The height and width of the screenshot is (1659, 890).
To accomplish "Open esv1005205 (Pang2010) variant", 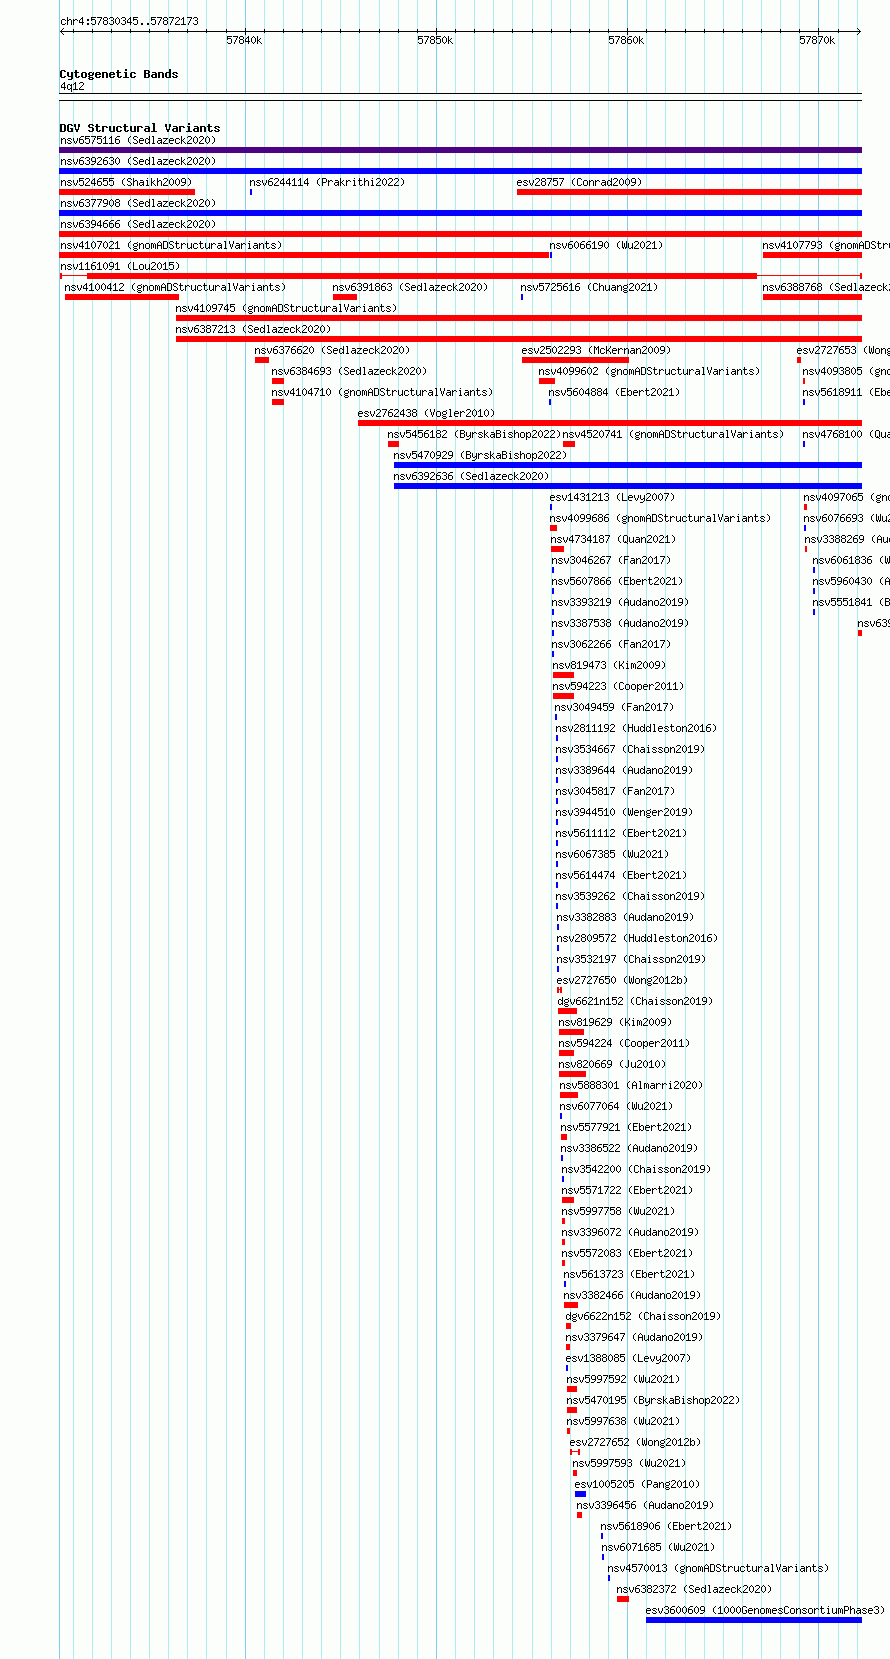I will [x=637, y=1484].
